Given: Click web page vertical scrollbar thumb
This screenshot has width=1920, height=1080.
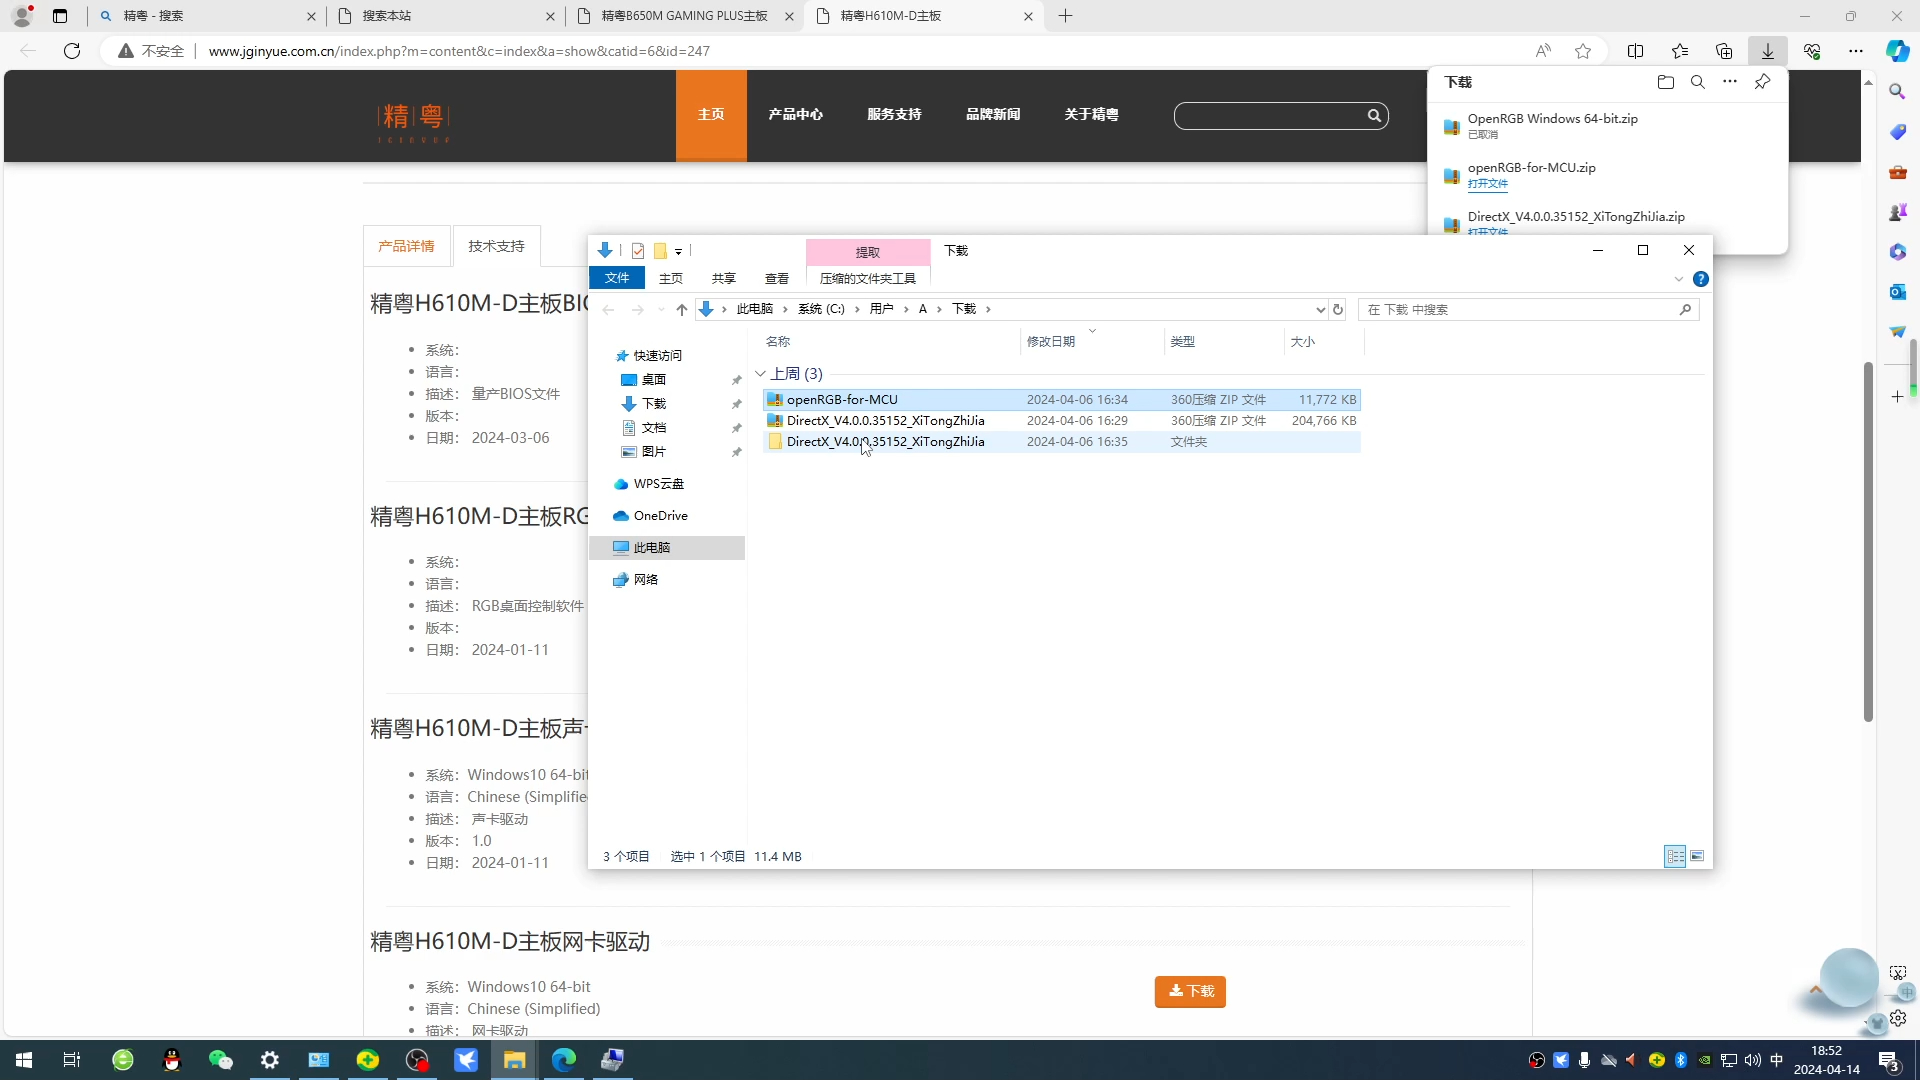Looking at the screenshot, I should pyautogui.click(x=1867, y=541).
